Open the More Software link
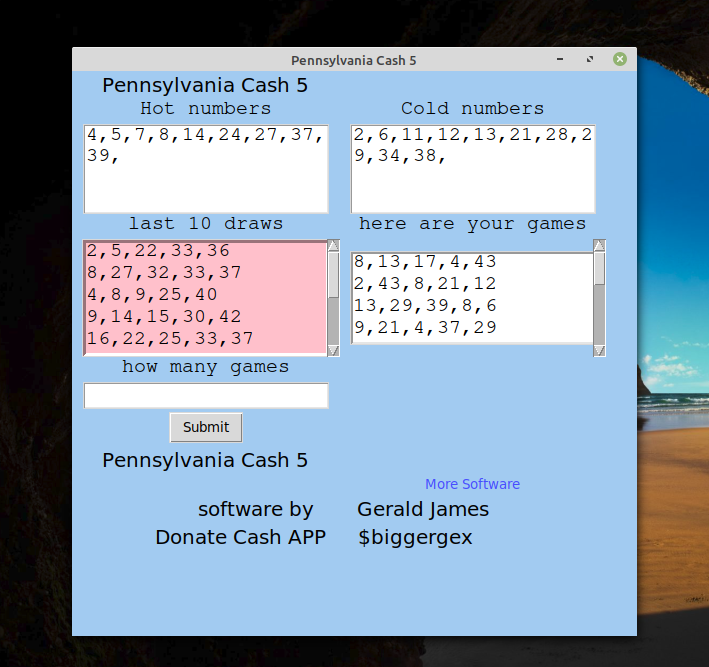This screenshot has width=709, height=667. [x=473, y=484]
